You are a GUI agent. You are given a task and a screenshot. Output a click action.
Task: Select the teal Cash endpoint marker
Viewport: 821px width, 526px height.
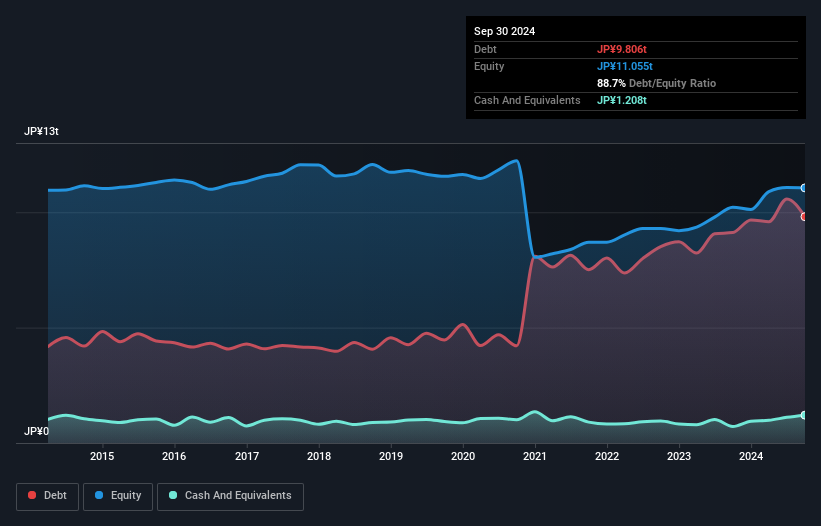coord(804,415)
